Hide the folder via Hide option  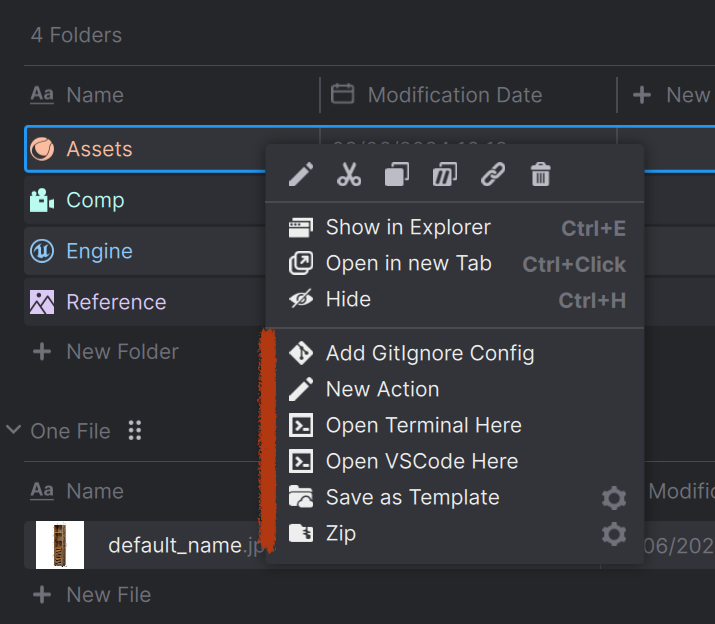point(348,299)
